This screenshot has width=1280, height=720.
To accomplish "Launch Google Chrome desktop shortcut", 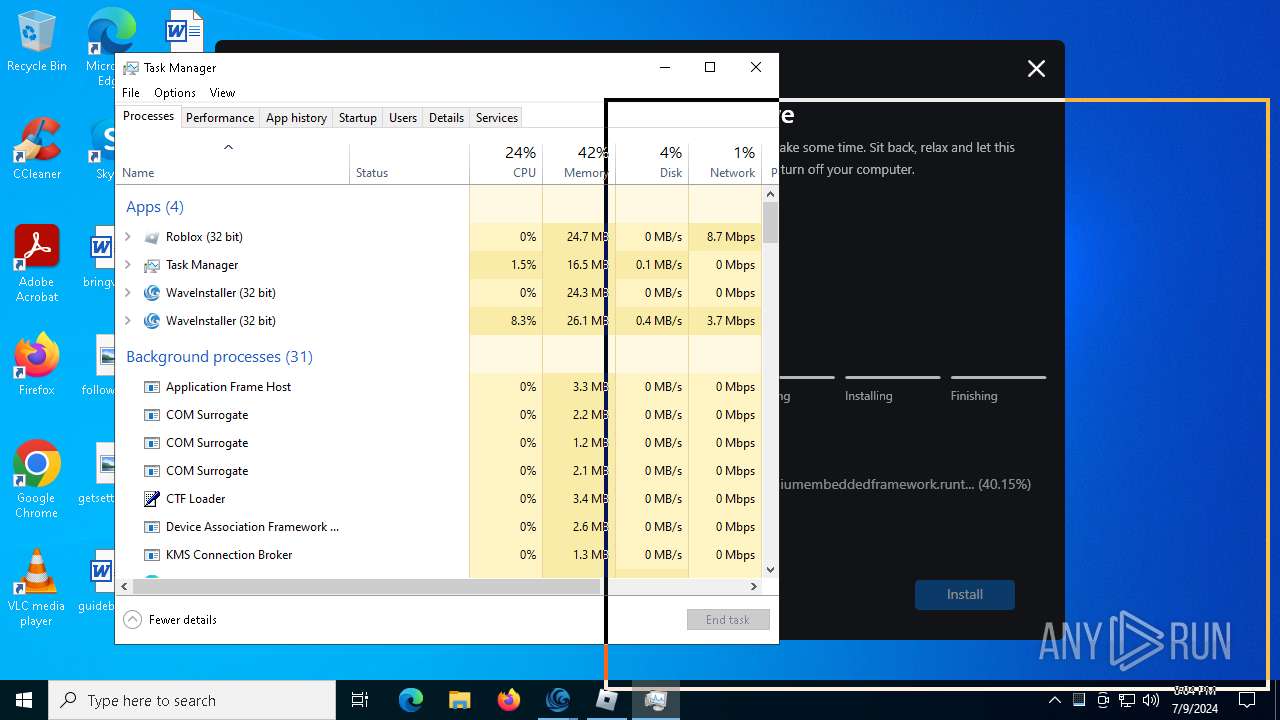I will 36,479.
